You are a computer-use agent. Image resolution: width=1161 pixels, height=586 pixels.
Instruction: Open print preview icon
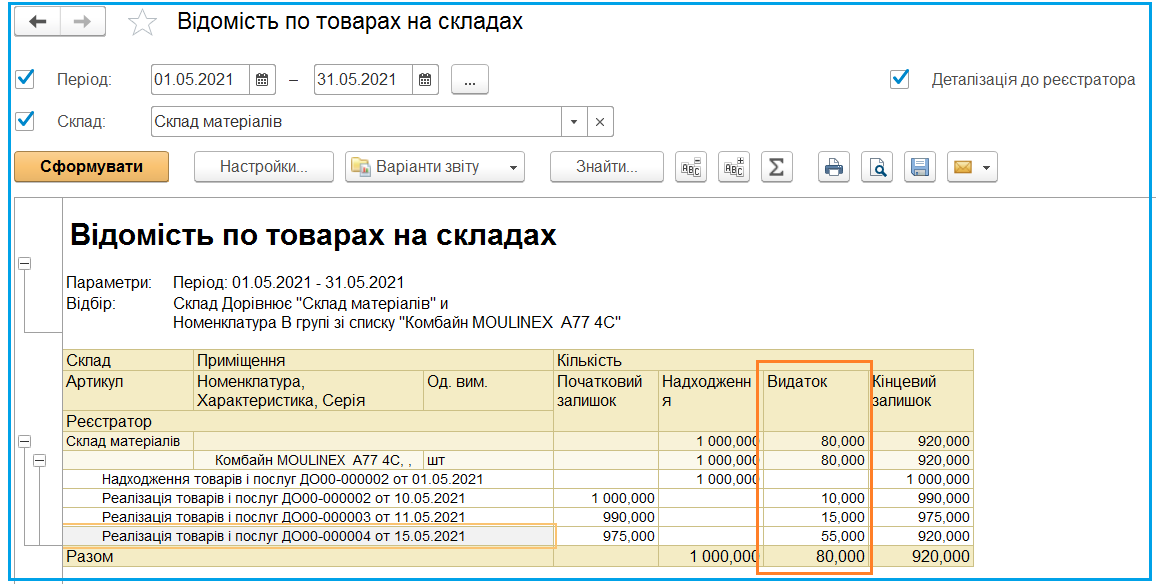tap(877, 167)
